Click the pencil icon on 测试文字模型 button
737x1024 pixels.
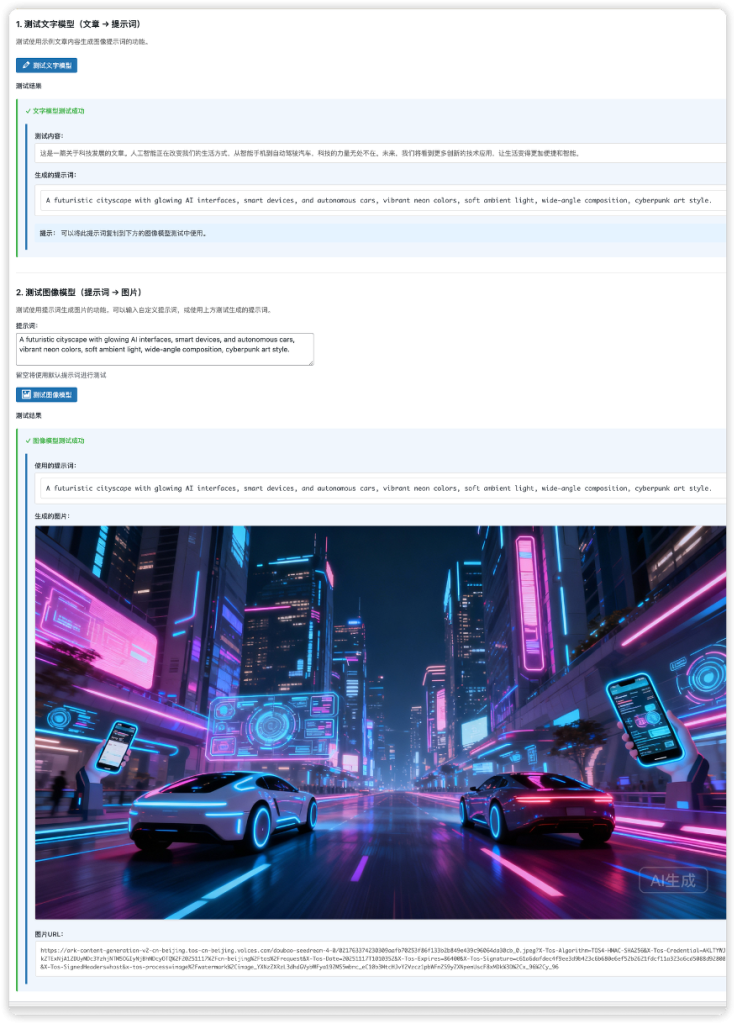[25, 65]
